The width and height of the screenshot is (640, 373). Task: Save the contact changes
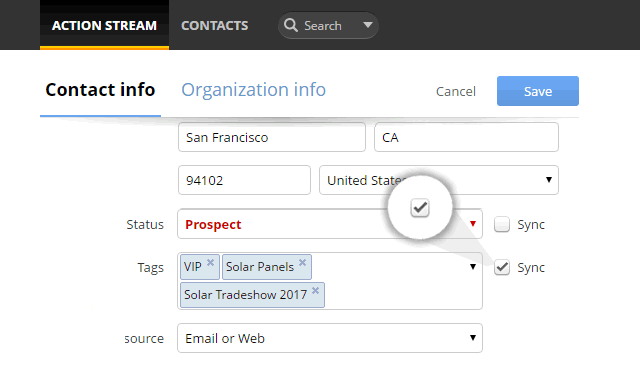[x=538, y=91]
